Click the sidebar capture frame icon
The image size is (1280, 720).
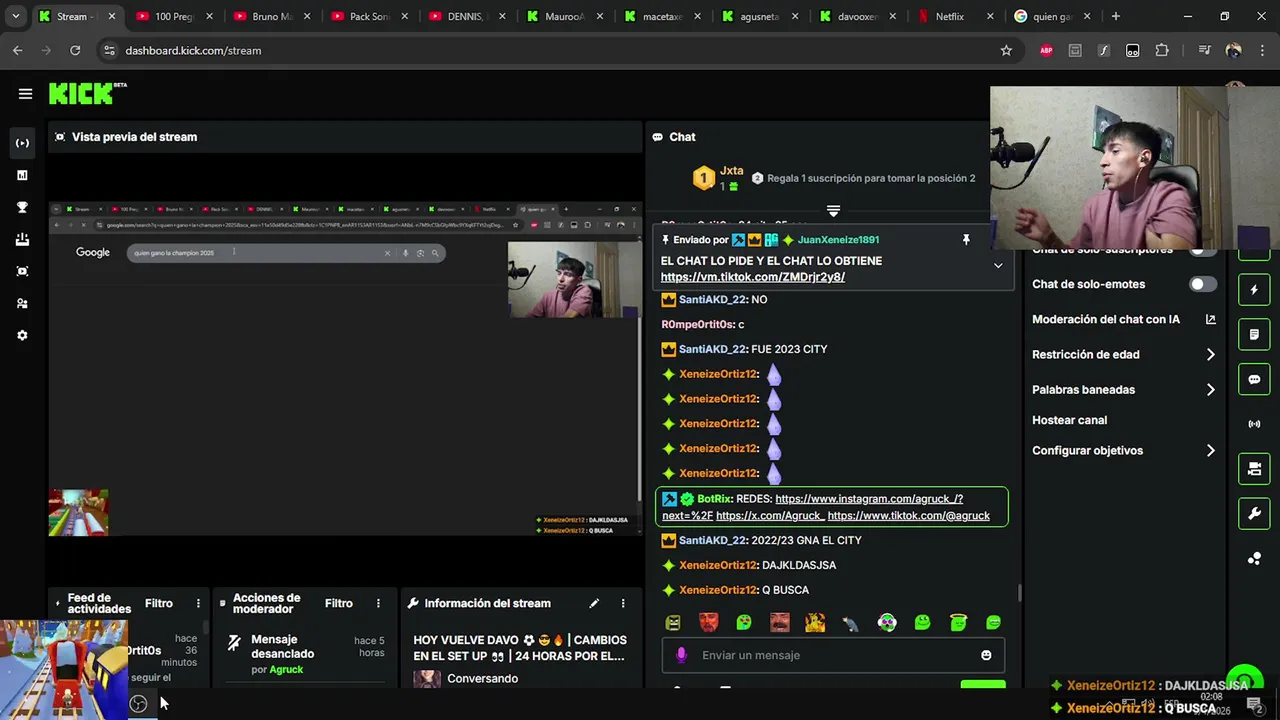point(22,271)
